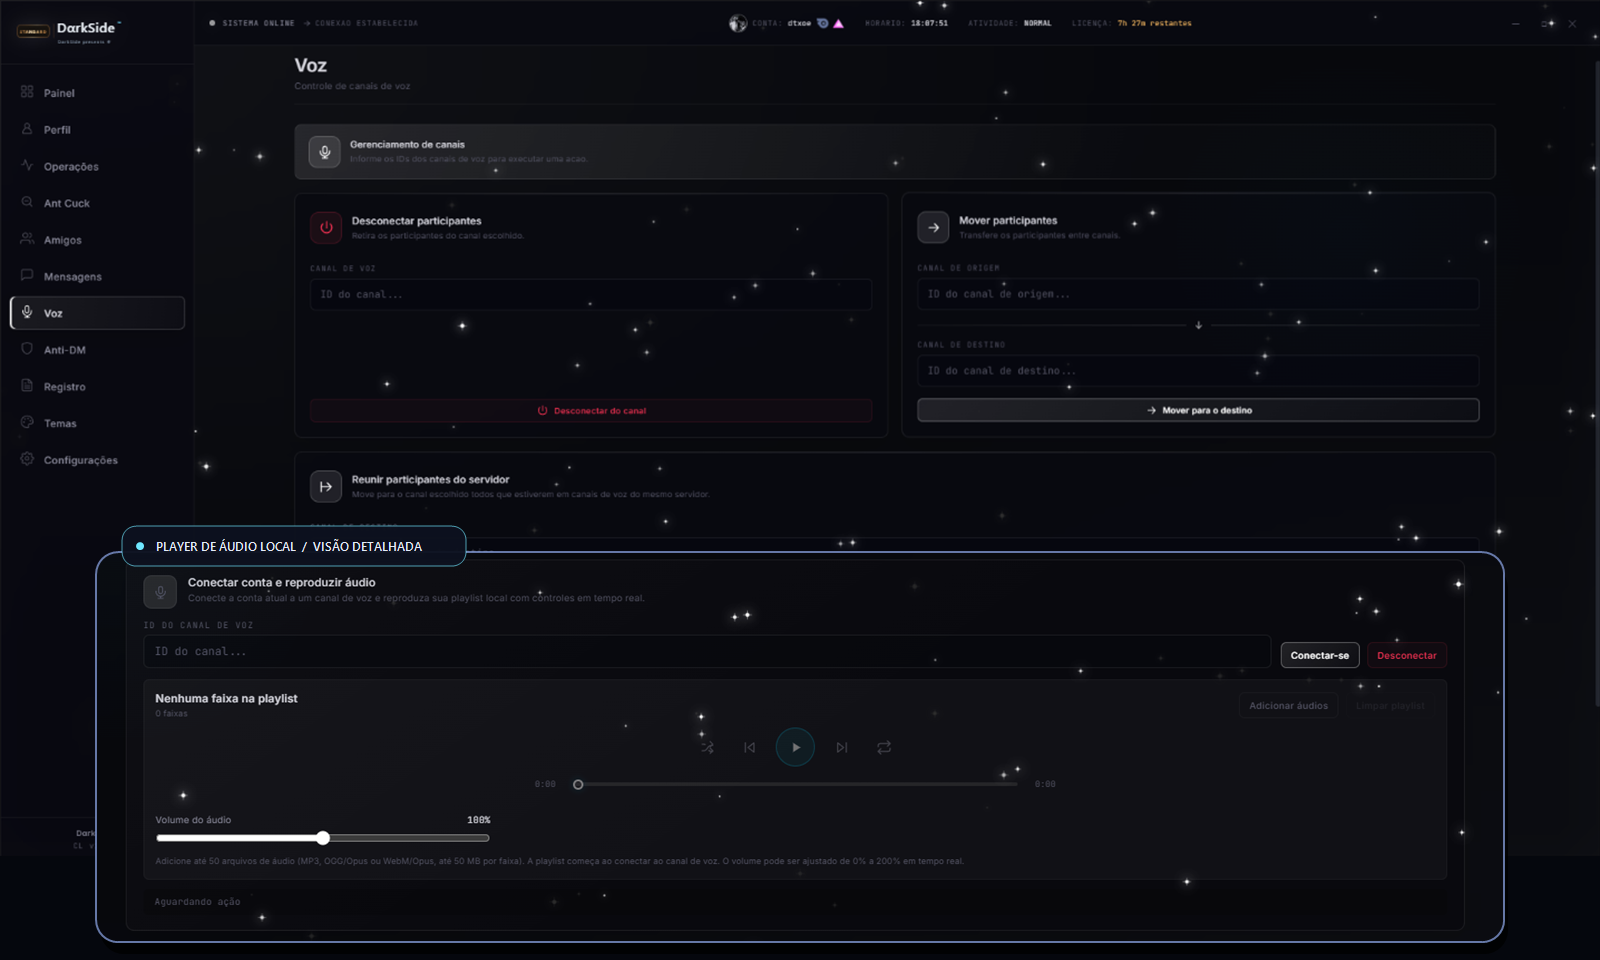Start playback with the play button
Screen dimensions: 1600x960
coord(795,747)
